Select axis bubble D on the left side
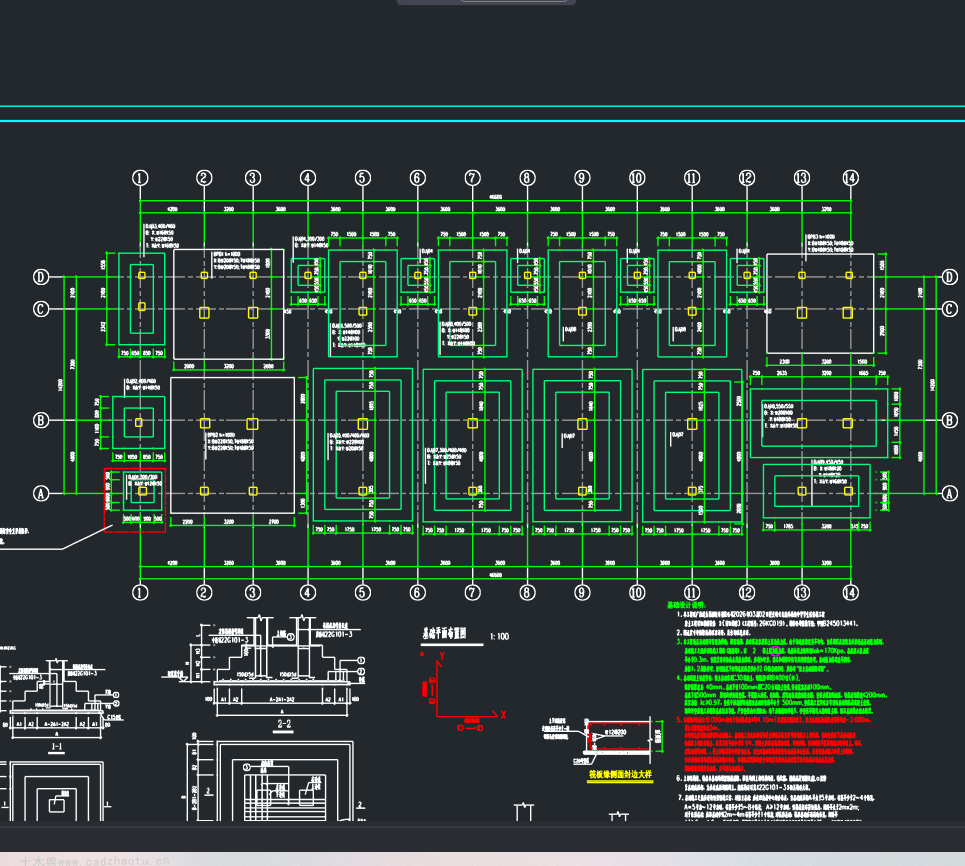Viewport: 965px width, 866px height. (41, 277)
